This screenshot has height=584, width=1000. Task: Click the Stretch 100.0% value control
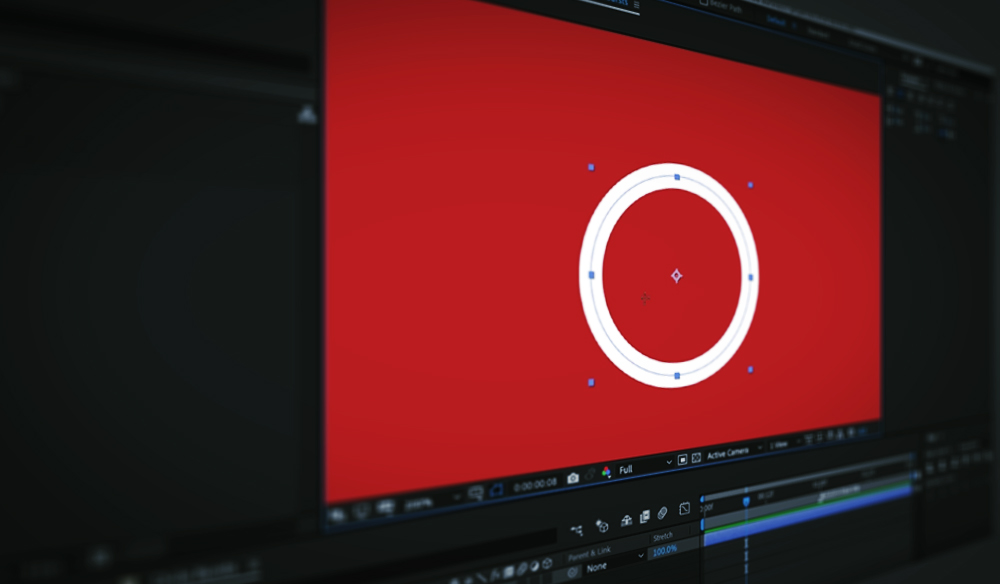(663, 551)
